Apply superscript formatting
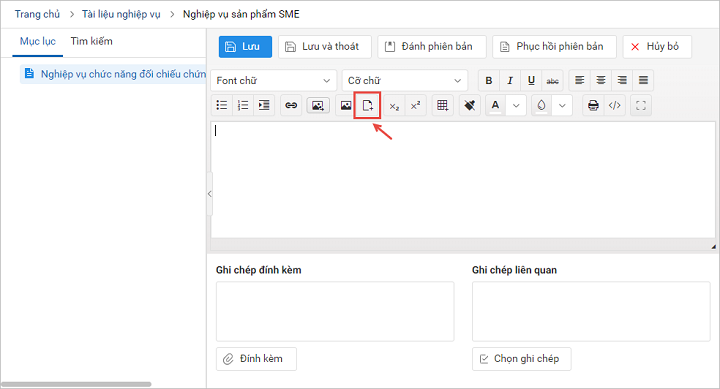This screenshot has height=389, width=720. click(415, 106)
